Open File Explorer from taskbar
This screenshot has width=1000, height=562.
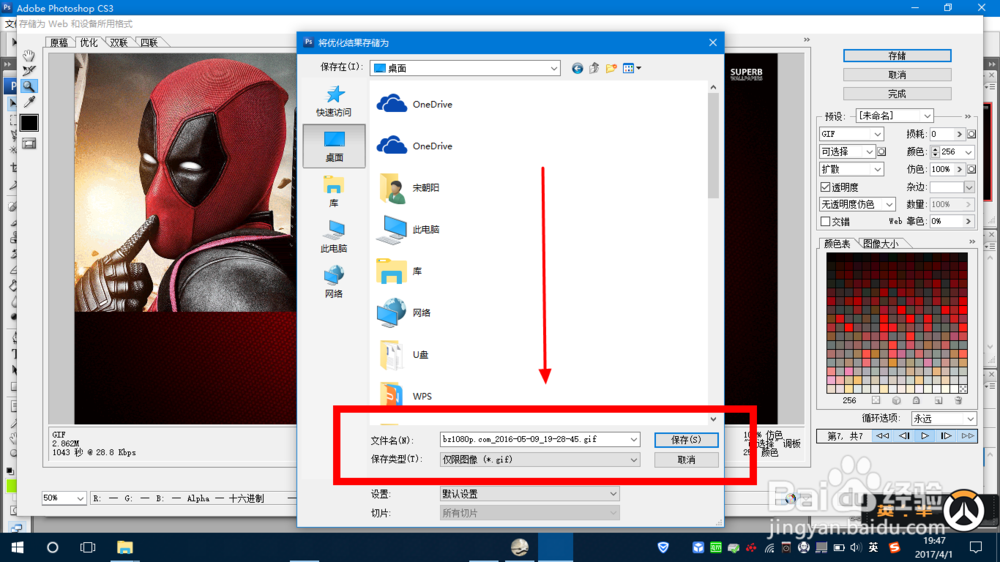click(x=124, y=547)
